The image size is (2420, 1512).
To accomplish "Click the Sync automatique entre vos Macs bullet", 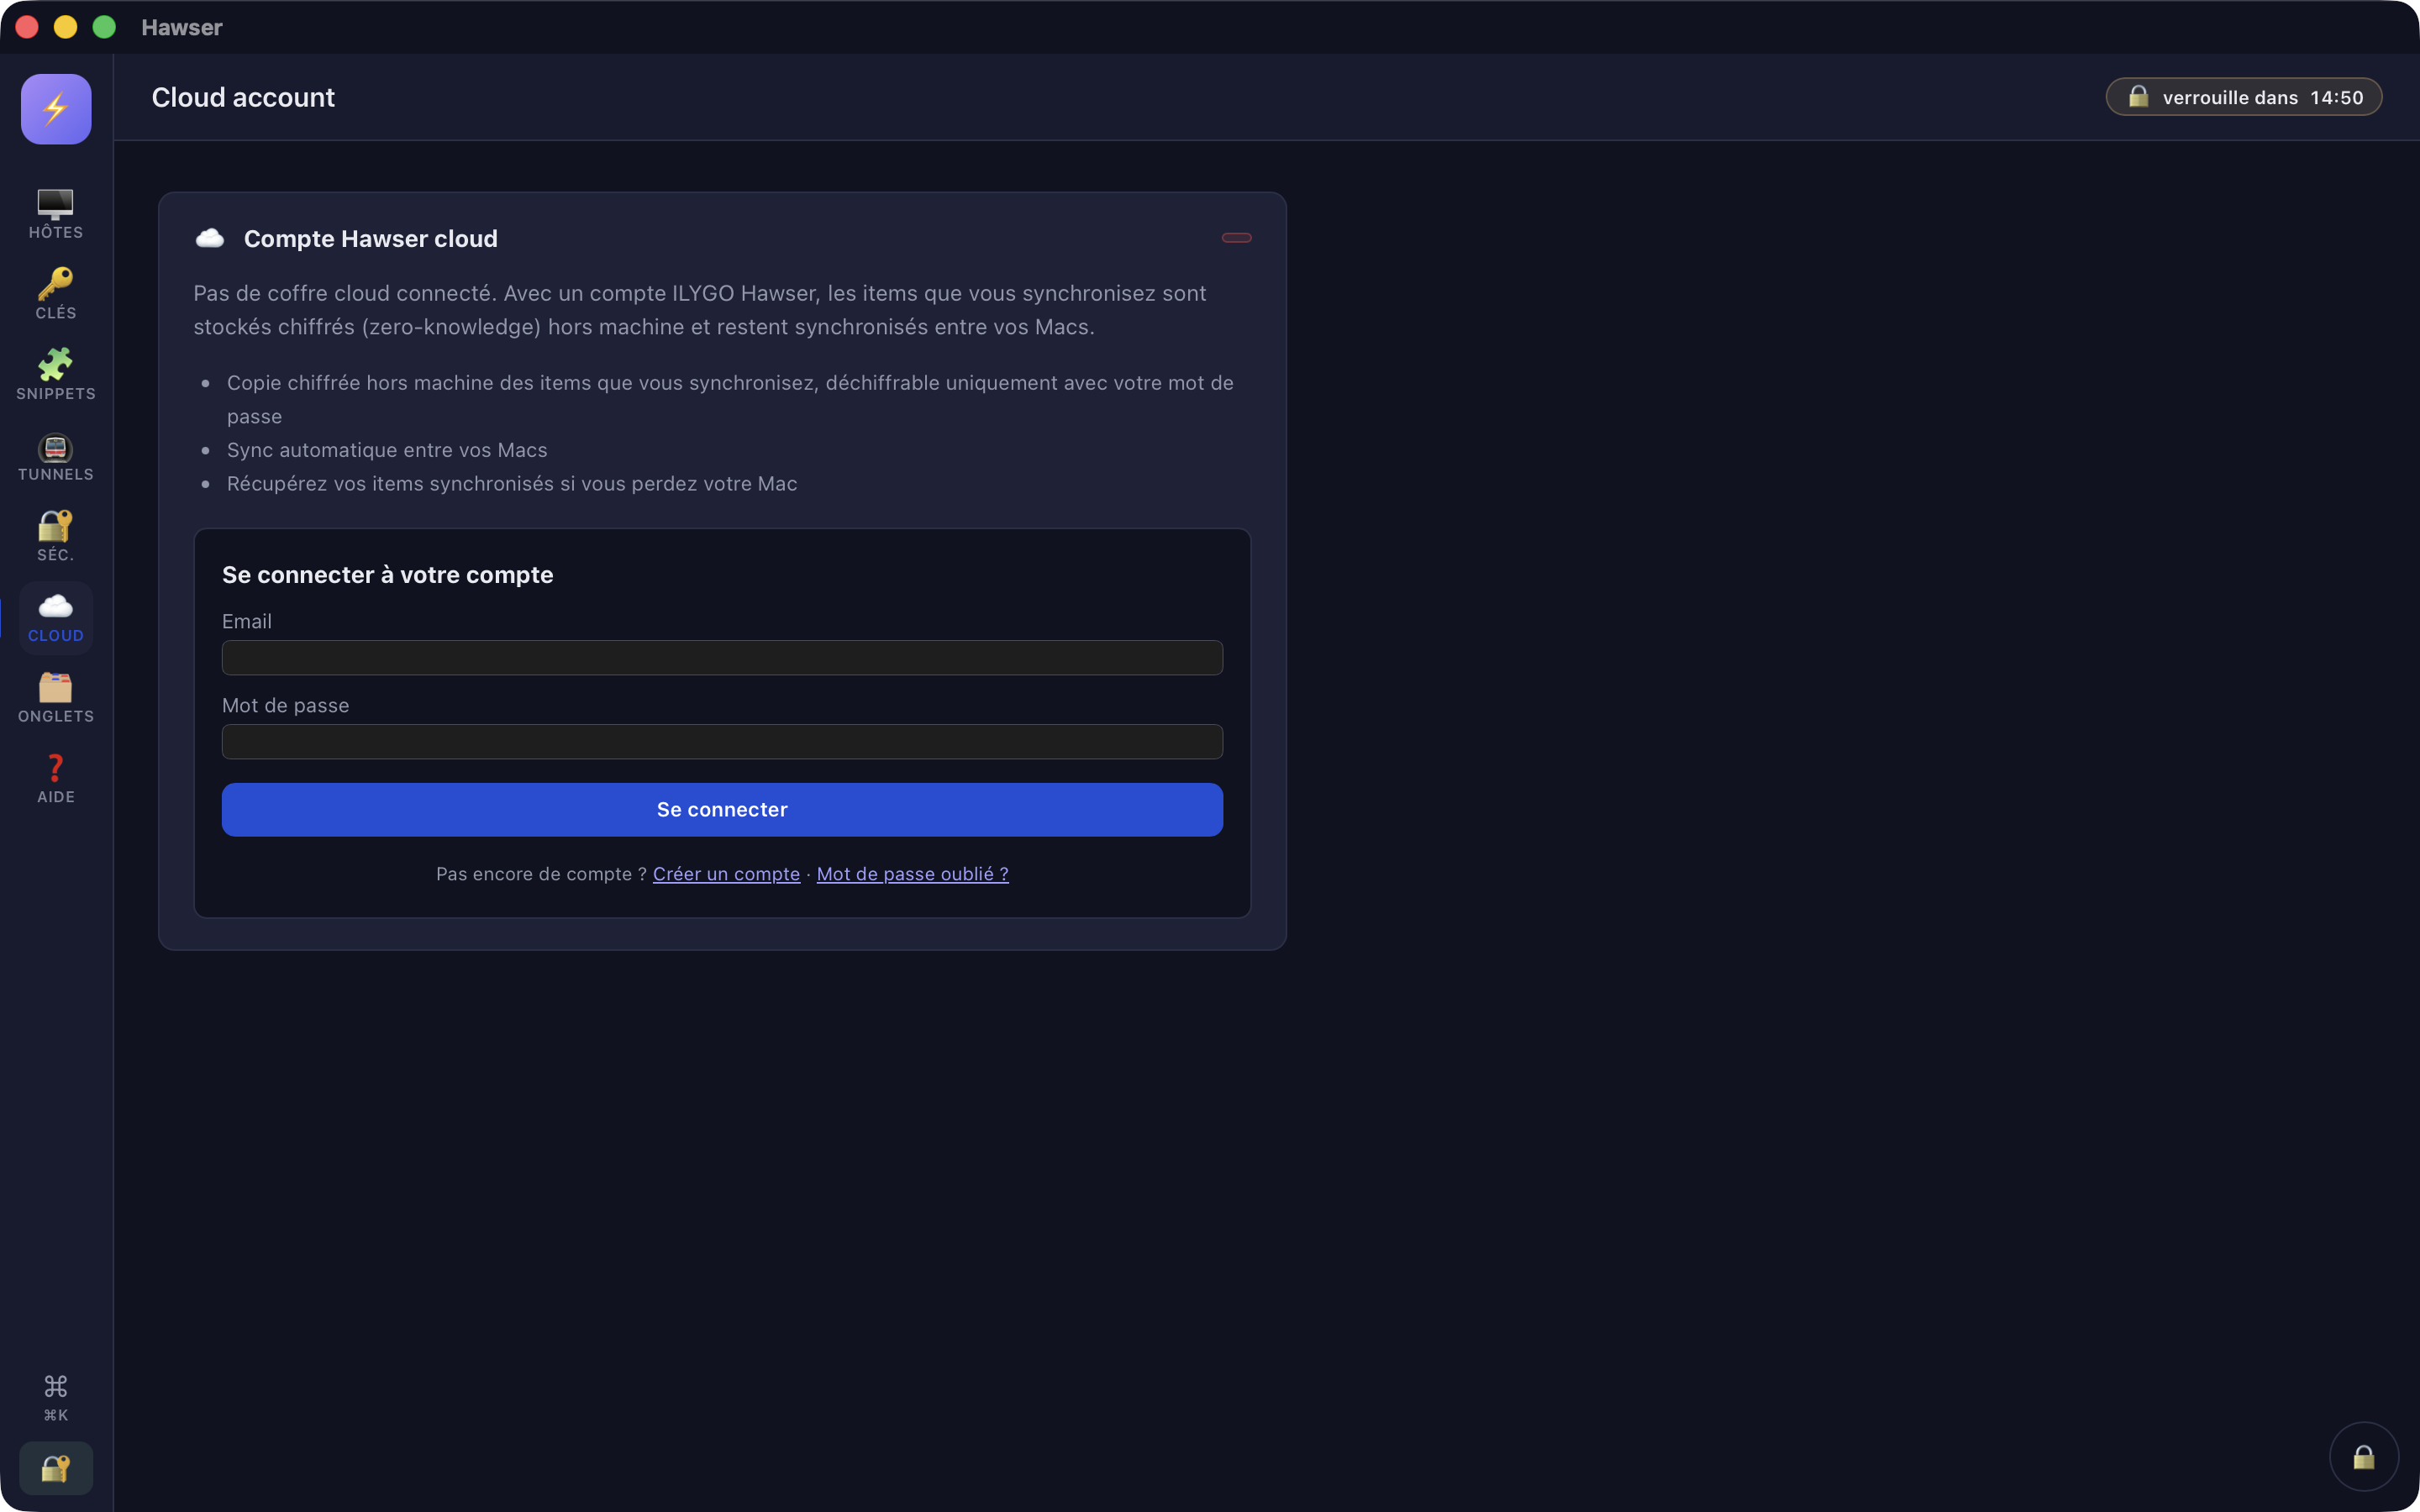I will coord(387,450).
